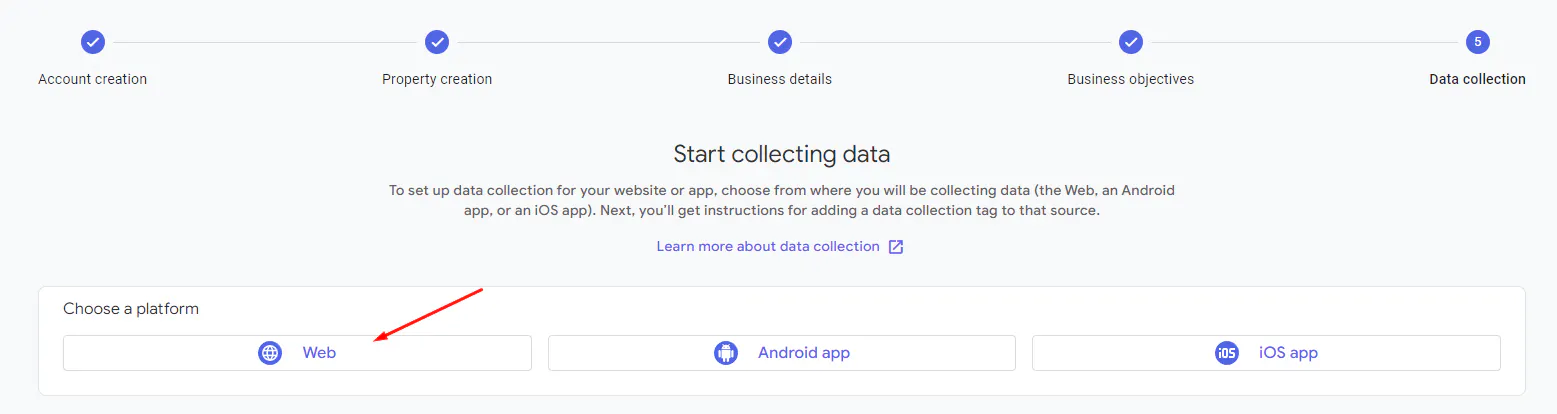Viewport: 1557px width, 414px height.
Task: Click the Account creation step checkmark
Action: pos(93,42)
